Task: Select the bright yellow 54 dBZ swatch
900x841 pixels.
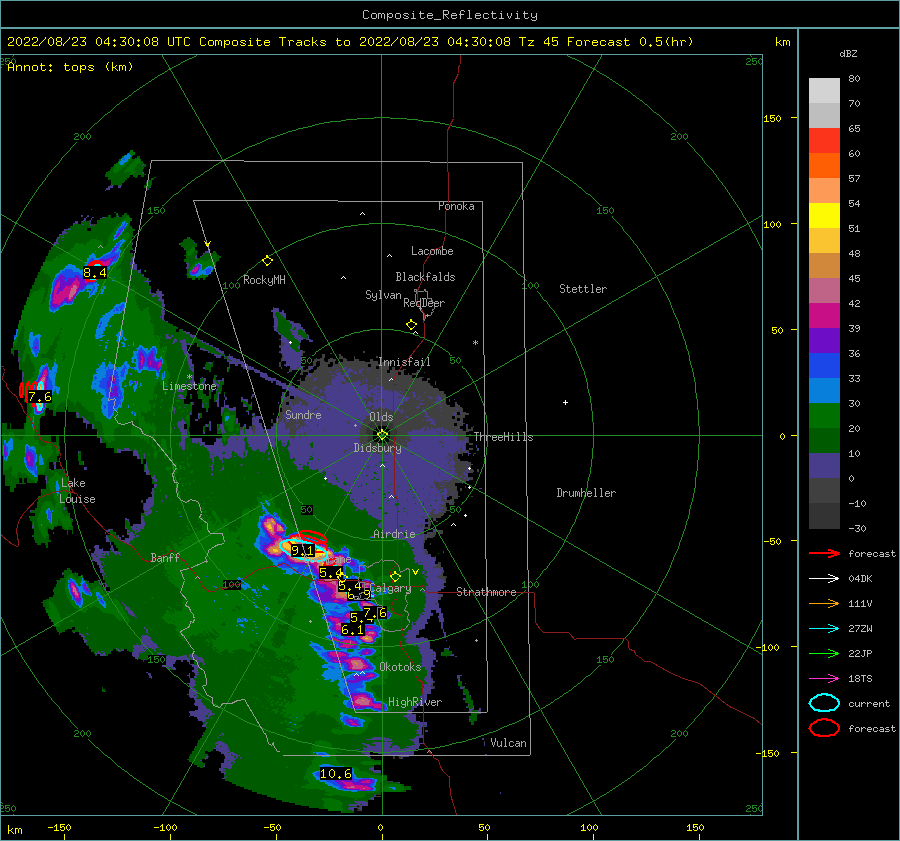Action: click(x=824, y=215)
